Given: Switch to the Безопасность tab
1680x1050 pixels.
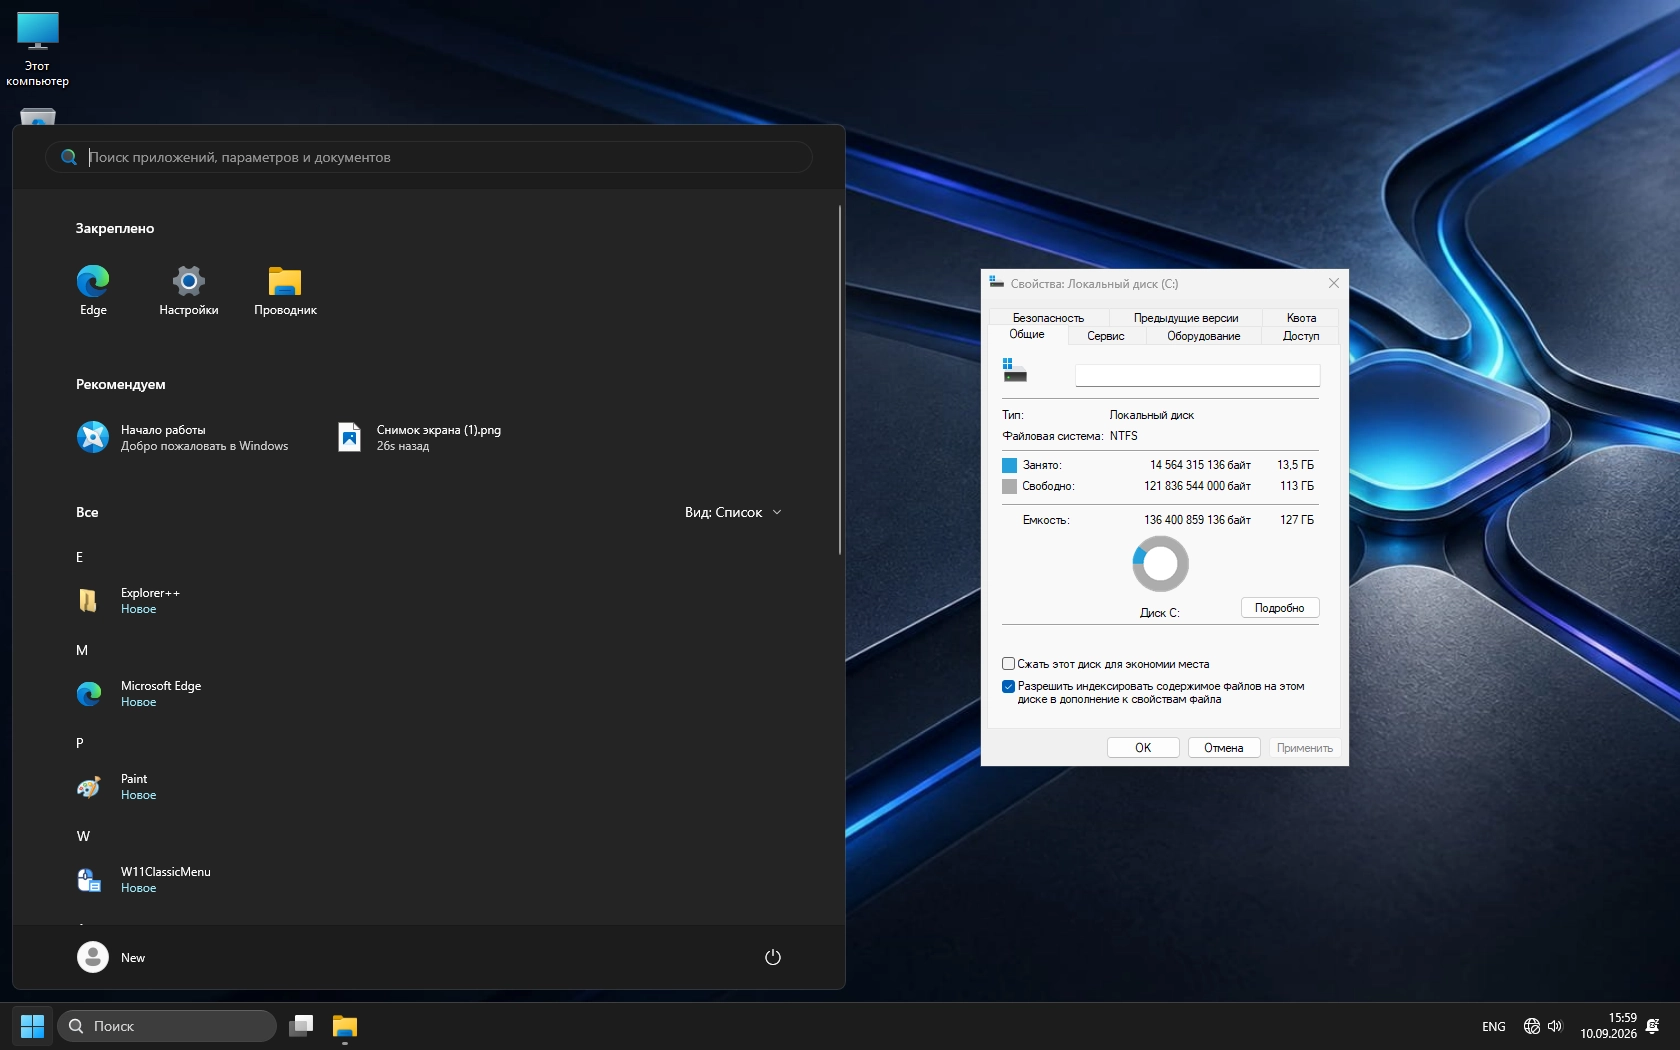Looking at the screenshot, I should point(1048,318).
